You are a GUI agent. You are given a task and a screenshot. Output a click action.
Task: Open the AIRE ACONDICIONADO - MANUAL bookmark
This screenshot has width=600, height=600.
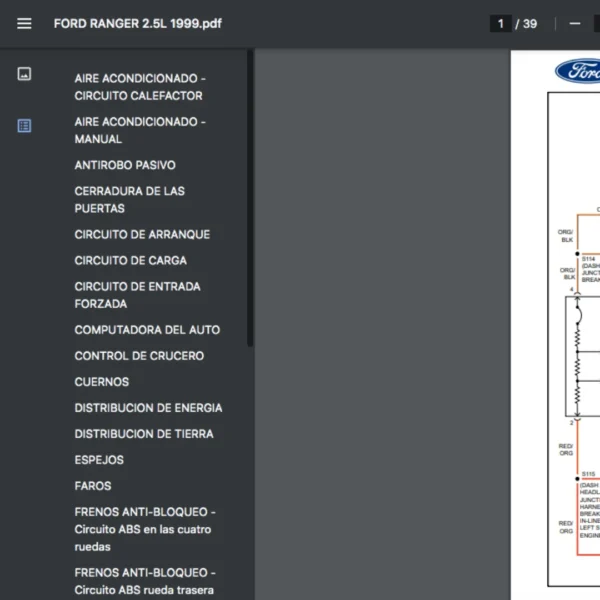point(140,130)
